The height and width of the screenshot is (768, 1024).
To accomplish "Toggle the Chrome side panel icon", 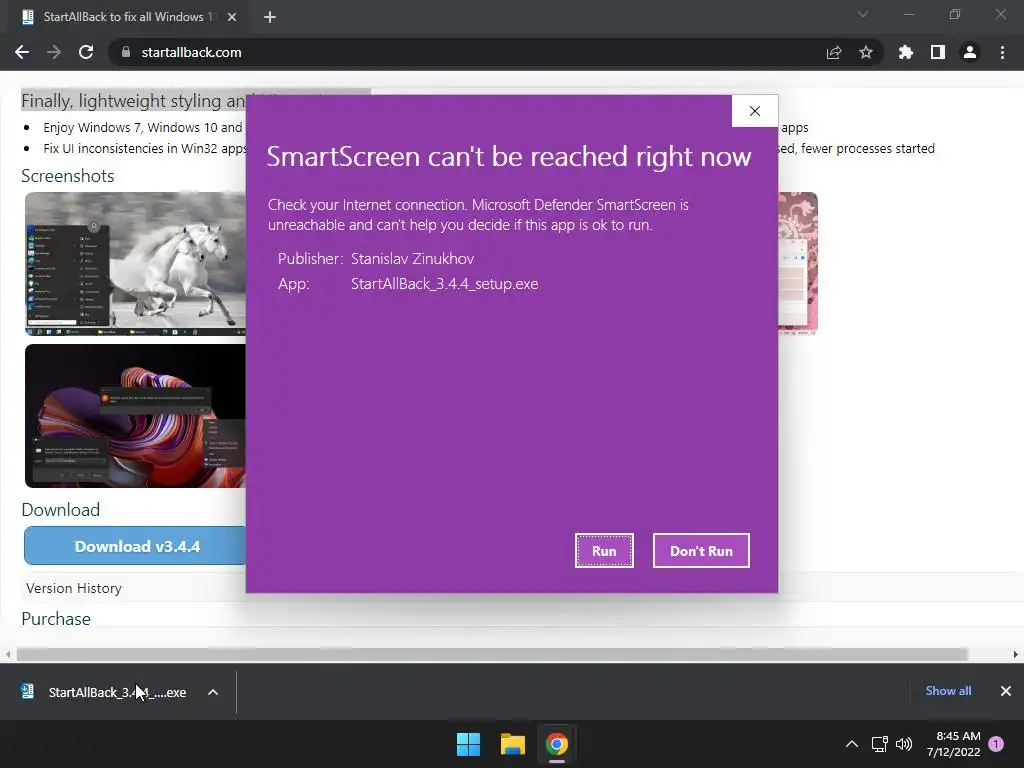I will (x=938, y=52).
